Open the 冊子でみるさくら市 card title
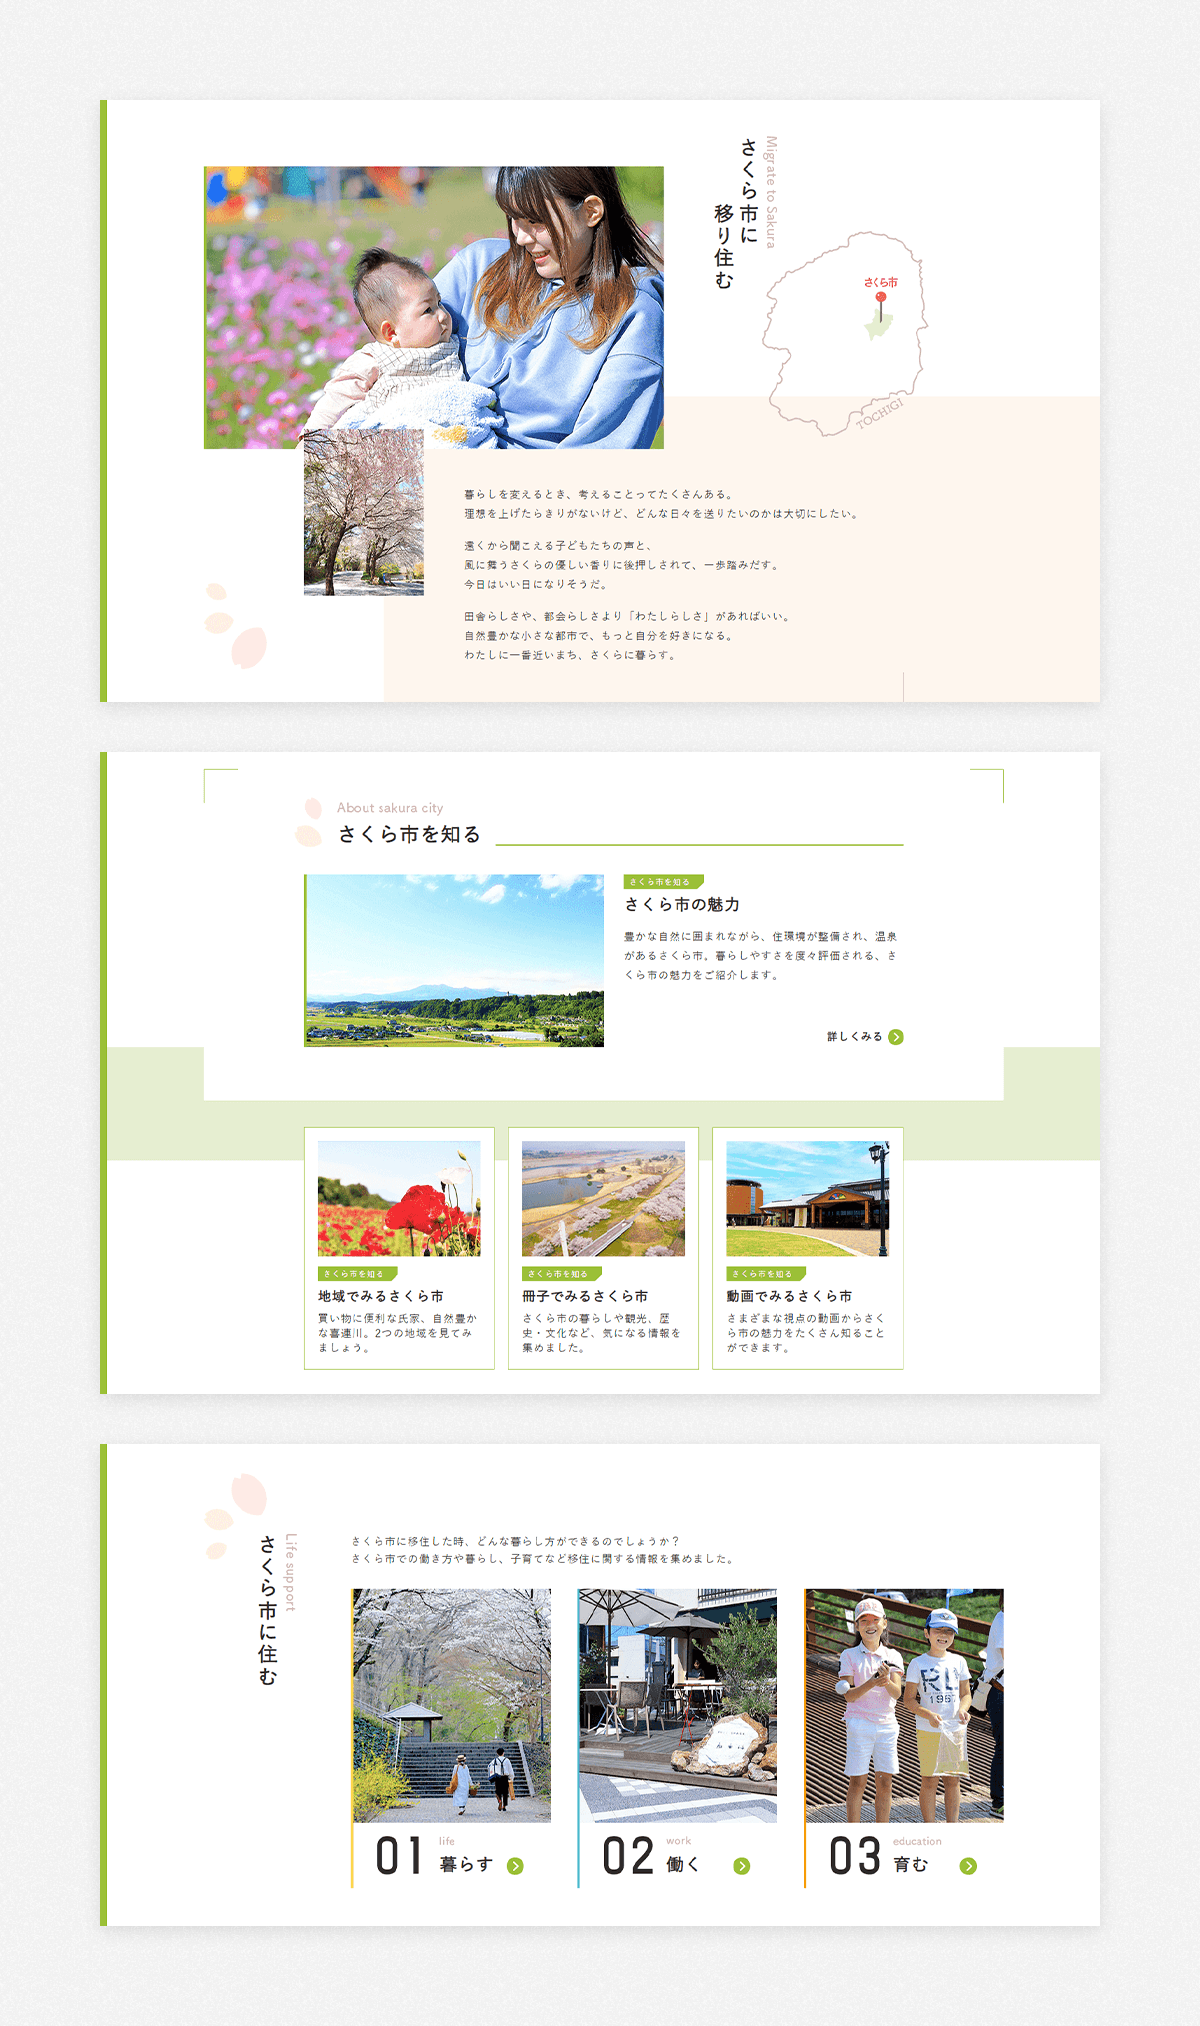The height and width of the screenshot is (2026, 1200). [585, 1296]
